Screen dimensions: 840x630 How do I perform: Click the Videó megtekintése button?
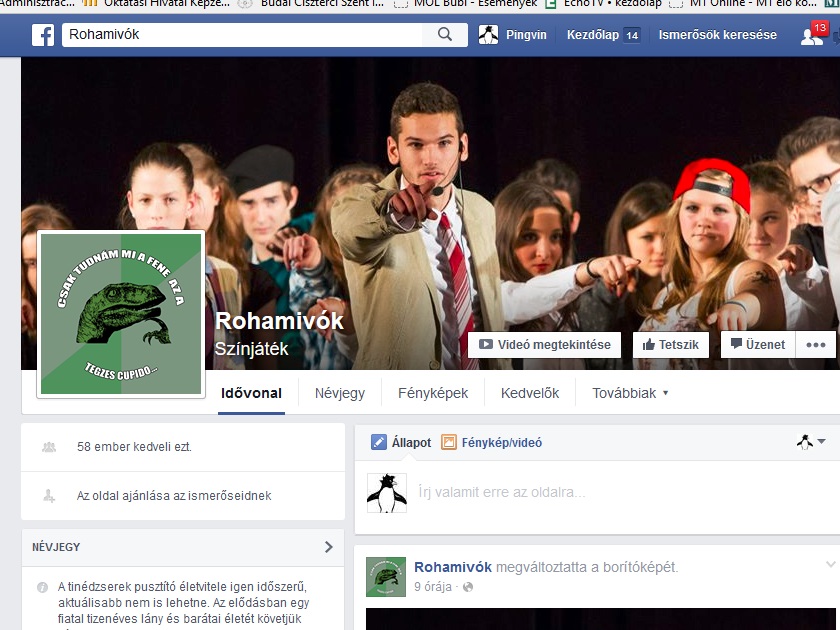544,344
